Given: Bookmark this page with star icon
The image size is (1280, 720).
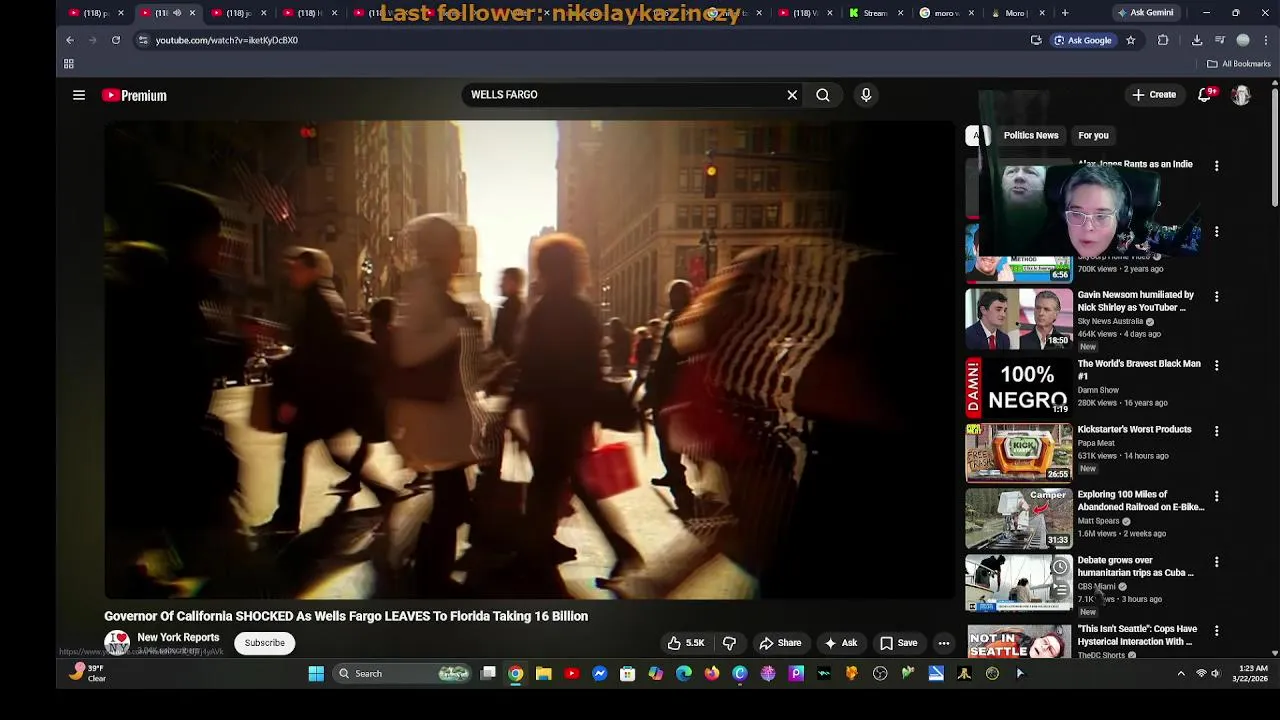Looking at the screenshot, I should click(x=1131, y=40).
